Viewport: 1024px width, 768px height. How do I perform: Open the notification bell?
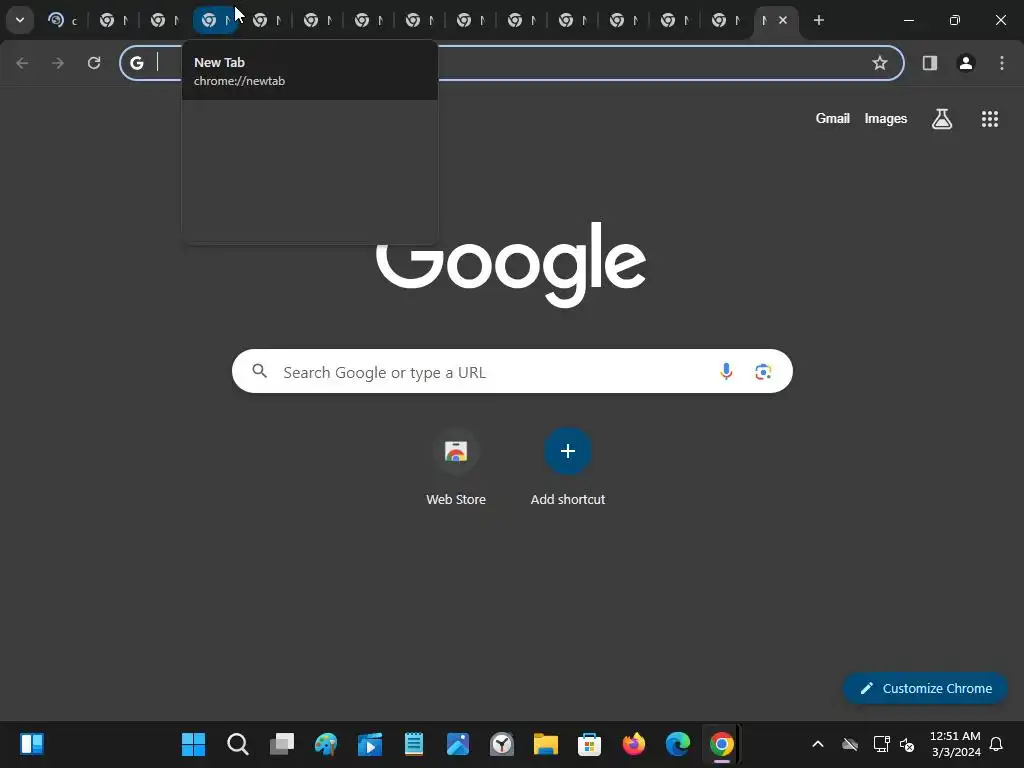(996, 744)
